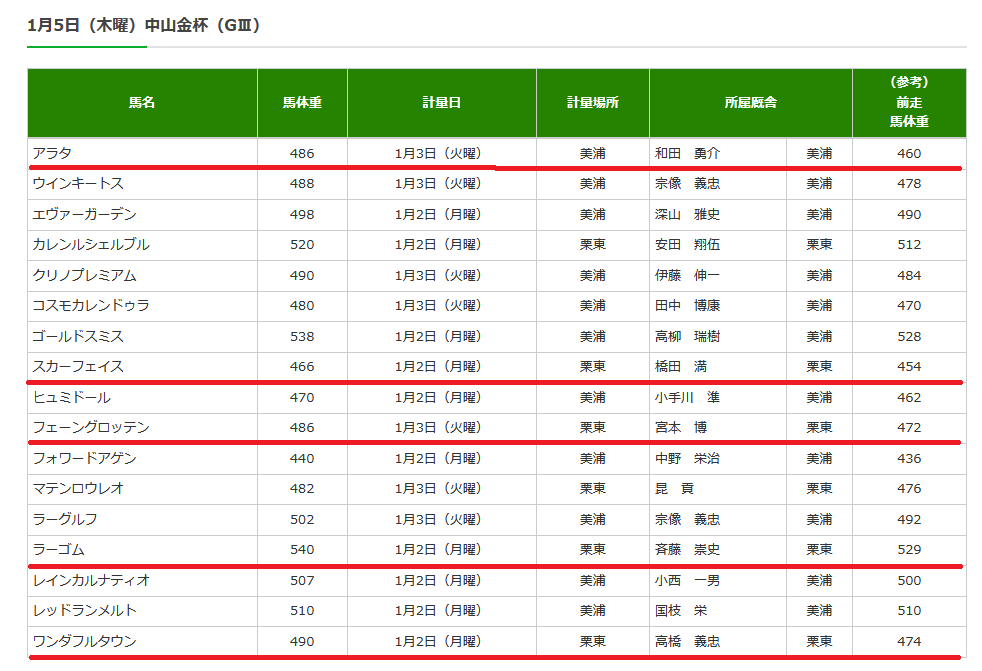Click trainer name 橋田 満
This screenshot has width=982, height=671.
click(x=681, y=367)
